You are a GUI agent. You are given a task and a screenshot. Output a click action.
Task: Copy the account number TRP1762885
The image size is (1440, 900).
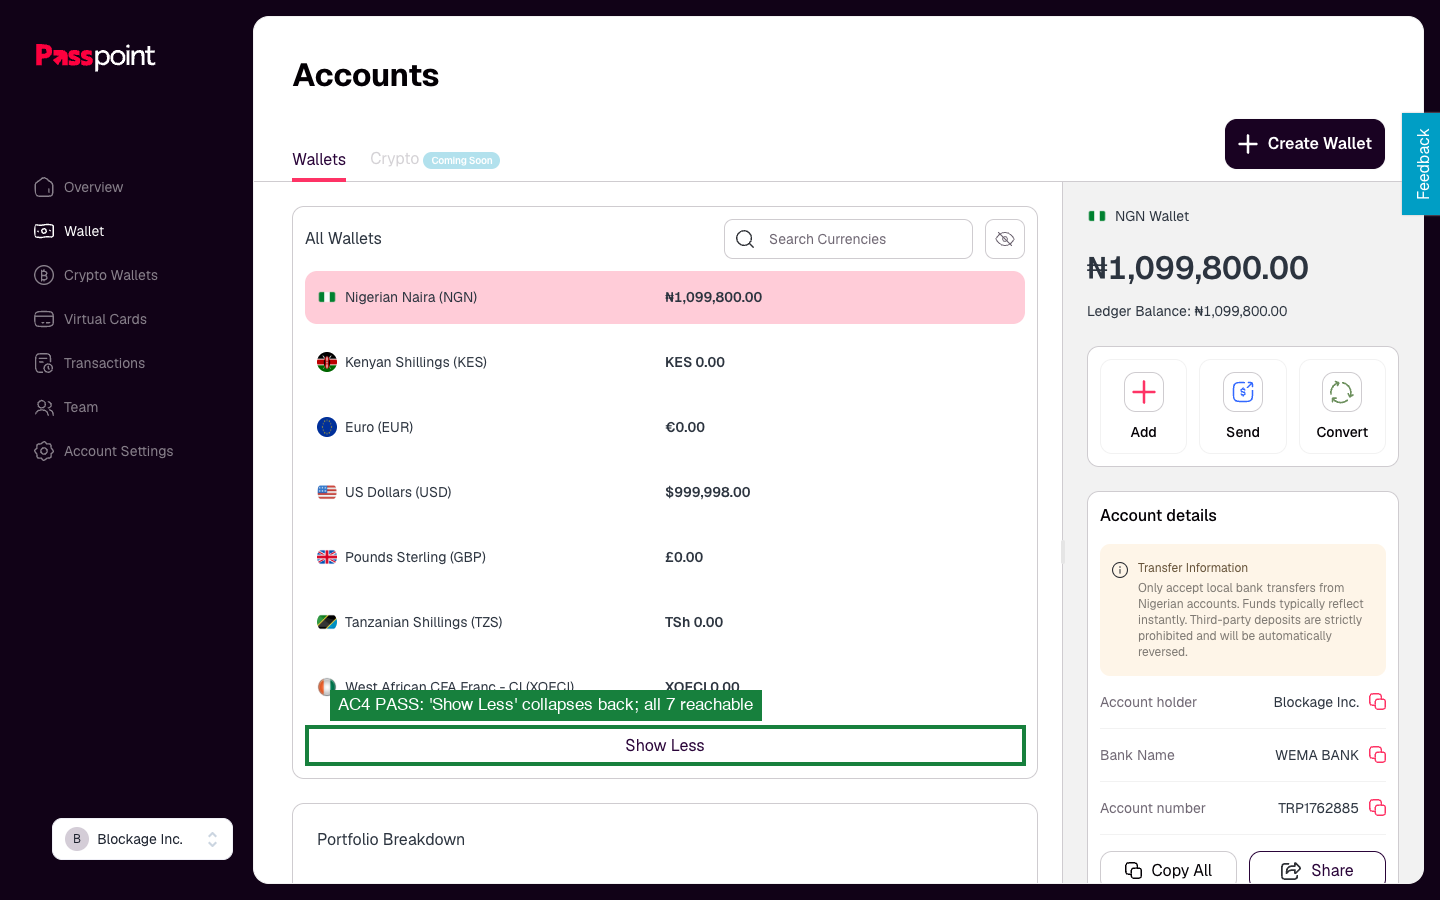[1377, 808]
